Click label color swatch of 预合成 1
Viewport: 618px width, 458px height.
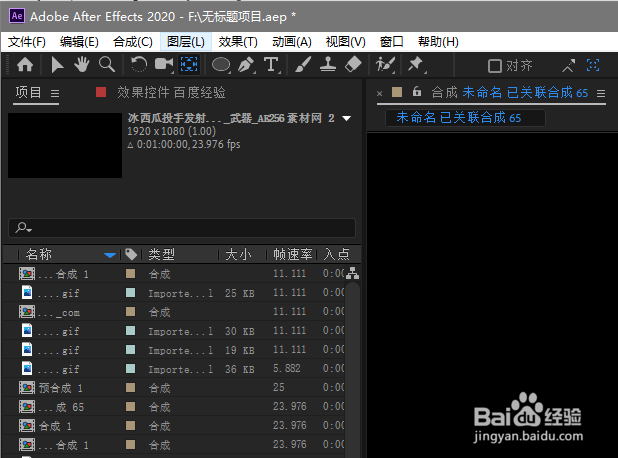point(130,388)
